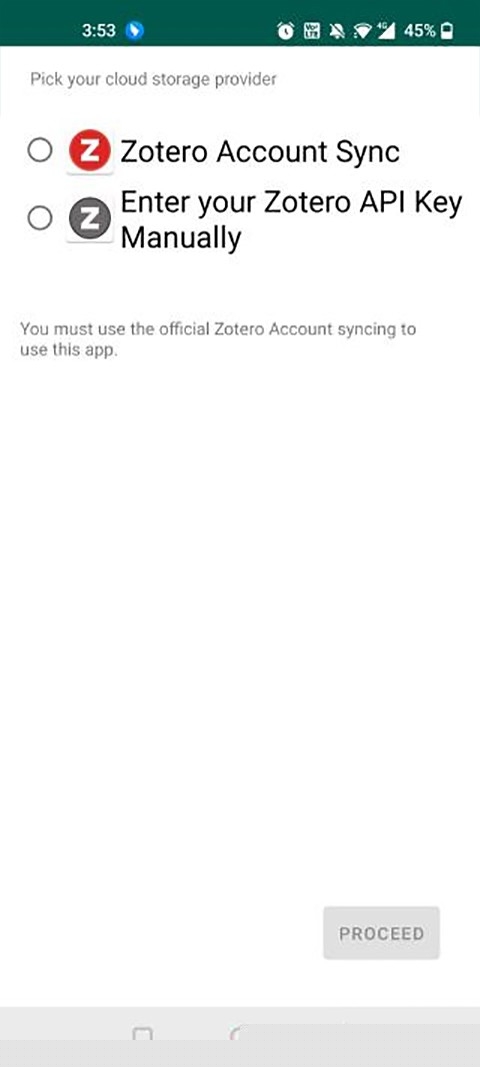Tap the 45% battery percentage text
This screenshot has width=480, height=1067.
pos(419,31)
